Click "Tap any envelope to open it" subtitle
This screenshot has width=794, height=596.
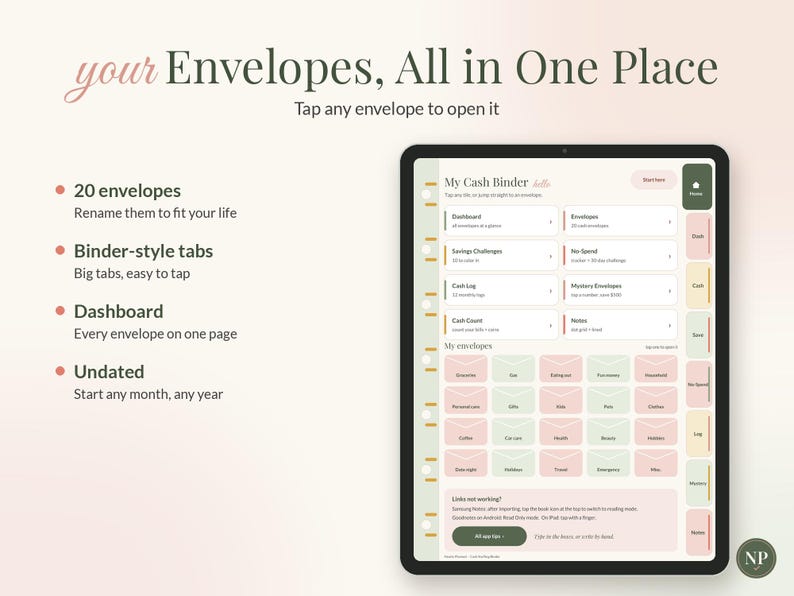click(397, 109)
